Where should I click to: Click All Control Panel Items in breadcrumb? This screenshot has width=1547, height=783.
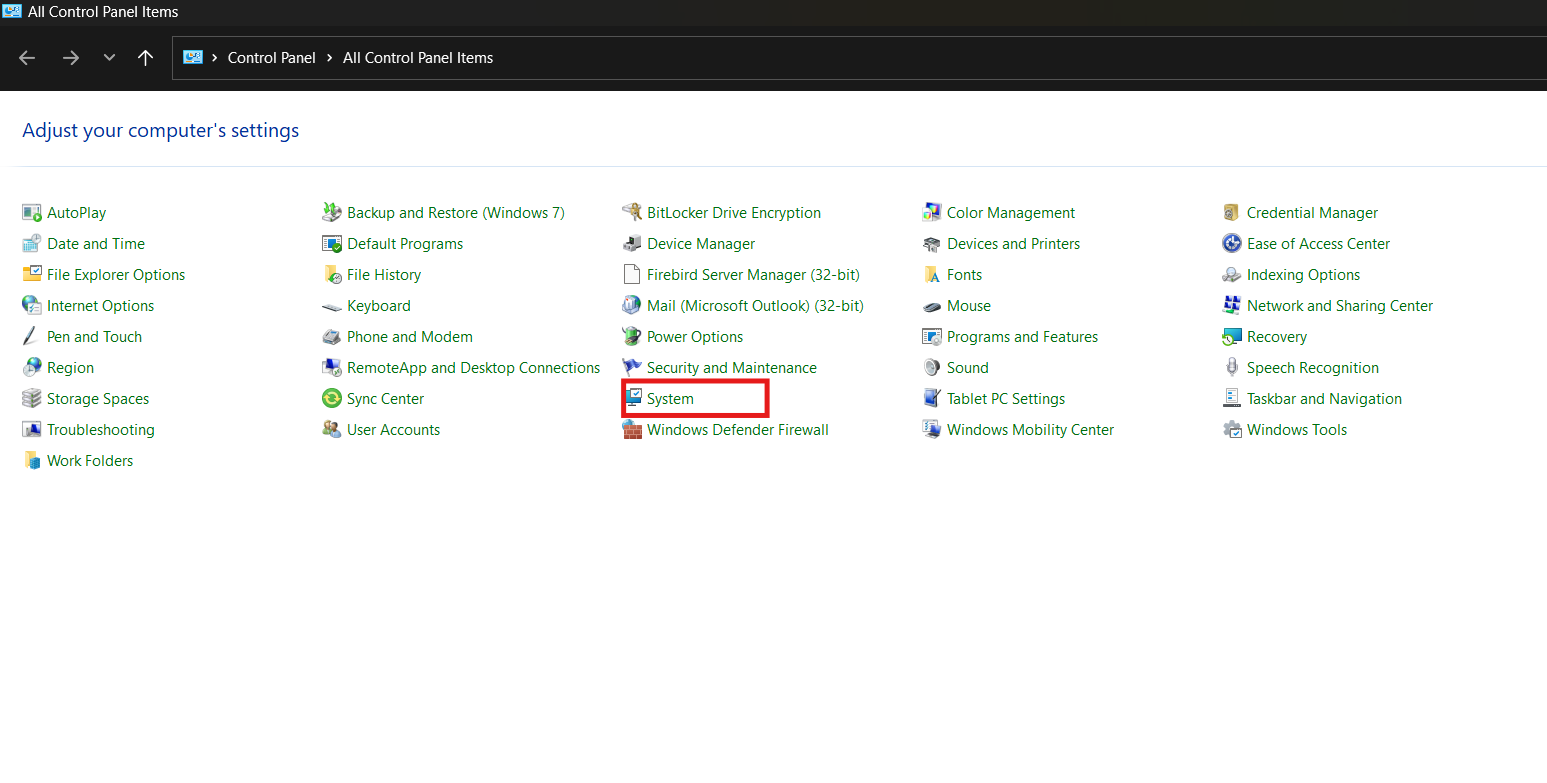pyautogui.click(x=418, y=57)
